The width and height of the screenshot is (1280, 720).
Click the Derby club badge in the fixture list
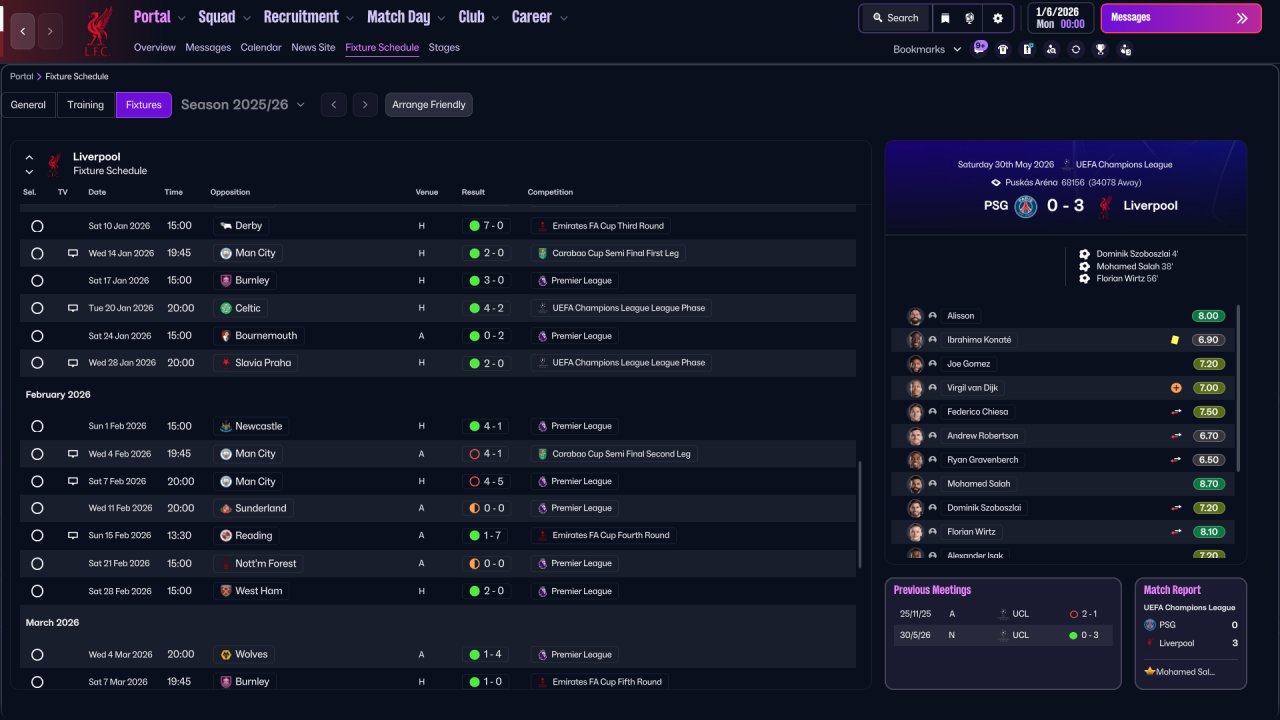pos(226,226)
